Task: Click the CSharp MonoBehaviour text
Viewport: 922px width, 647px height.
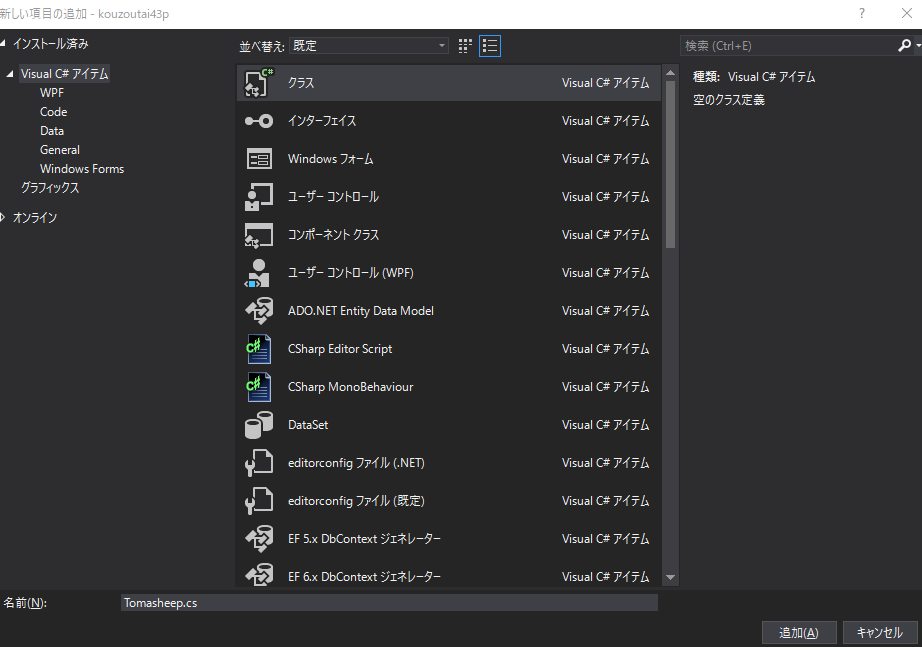Action: [350, 387]
